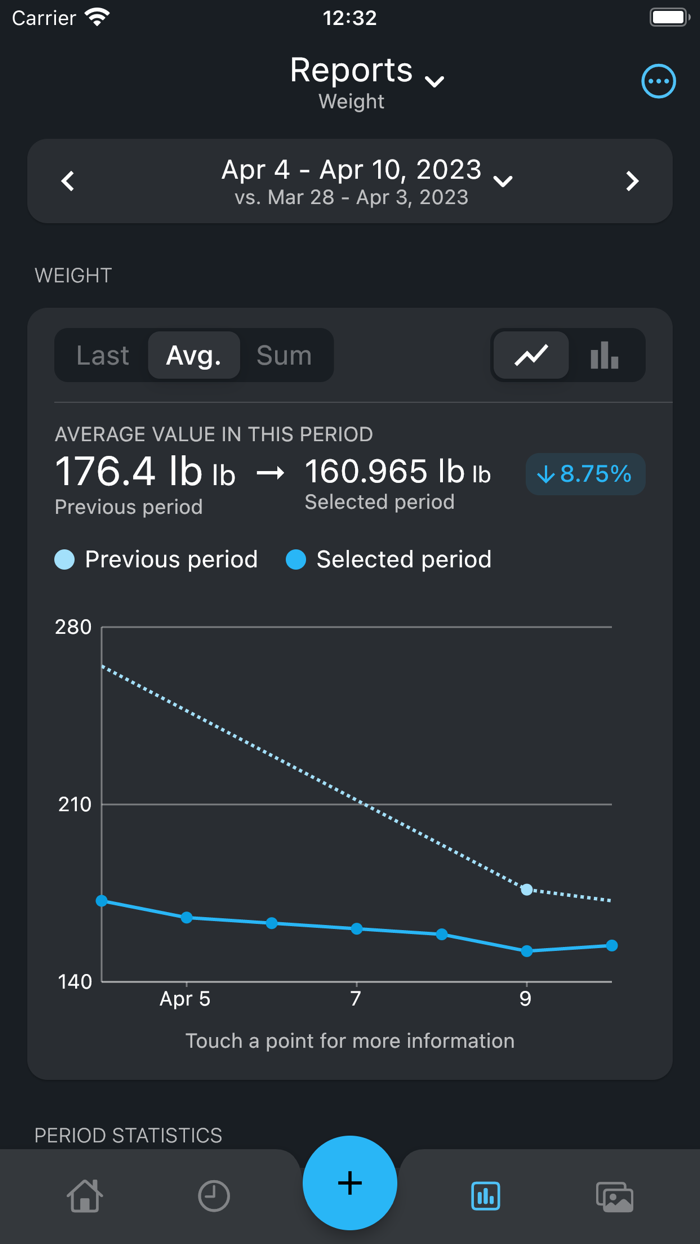This screenshot has width=700, height=1244.
Task: Touch the Apr 9 previous period point
Action: coord(526,890)
